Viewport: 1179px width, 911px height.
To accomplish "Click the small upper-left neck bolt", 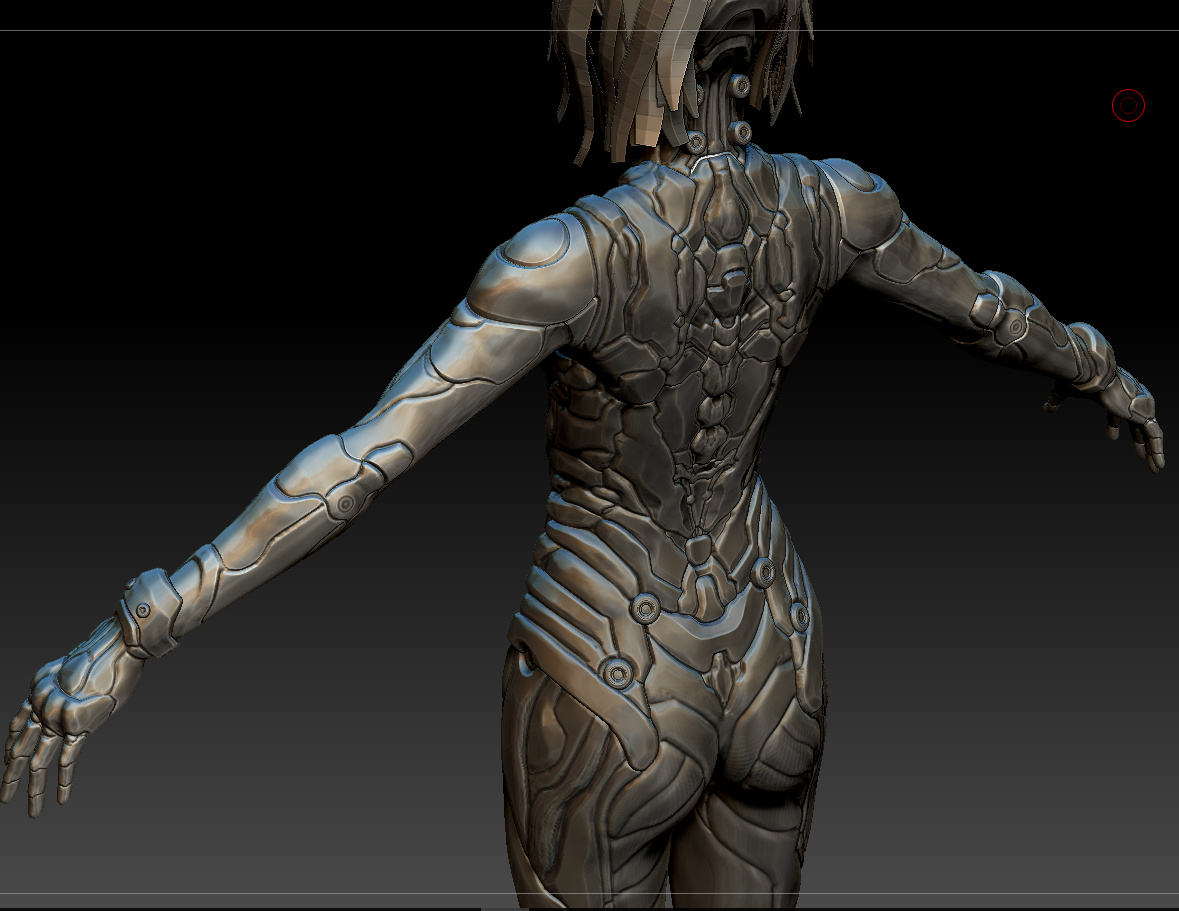I will pos(699,95).
